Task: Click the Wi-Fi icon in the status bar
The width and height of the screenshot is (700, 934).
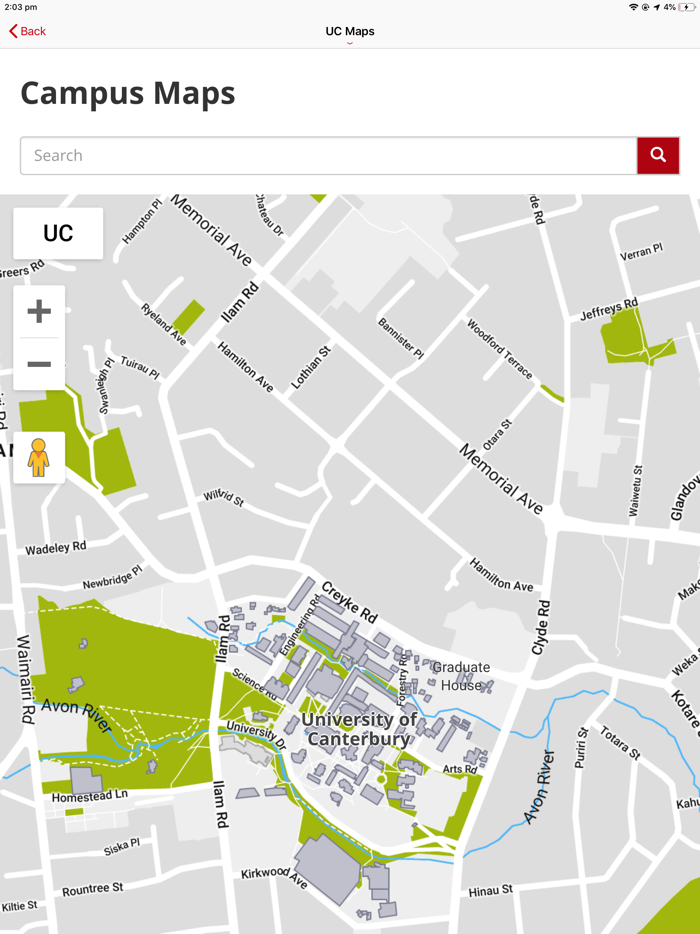Action: pyautogui.click(x=634, y=8)
